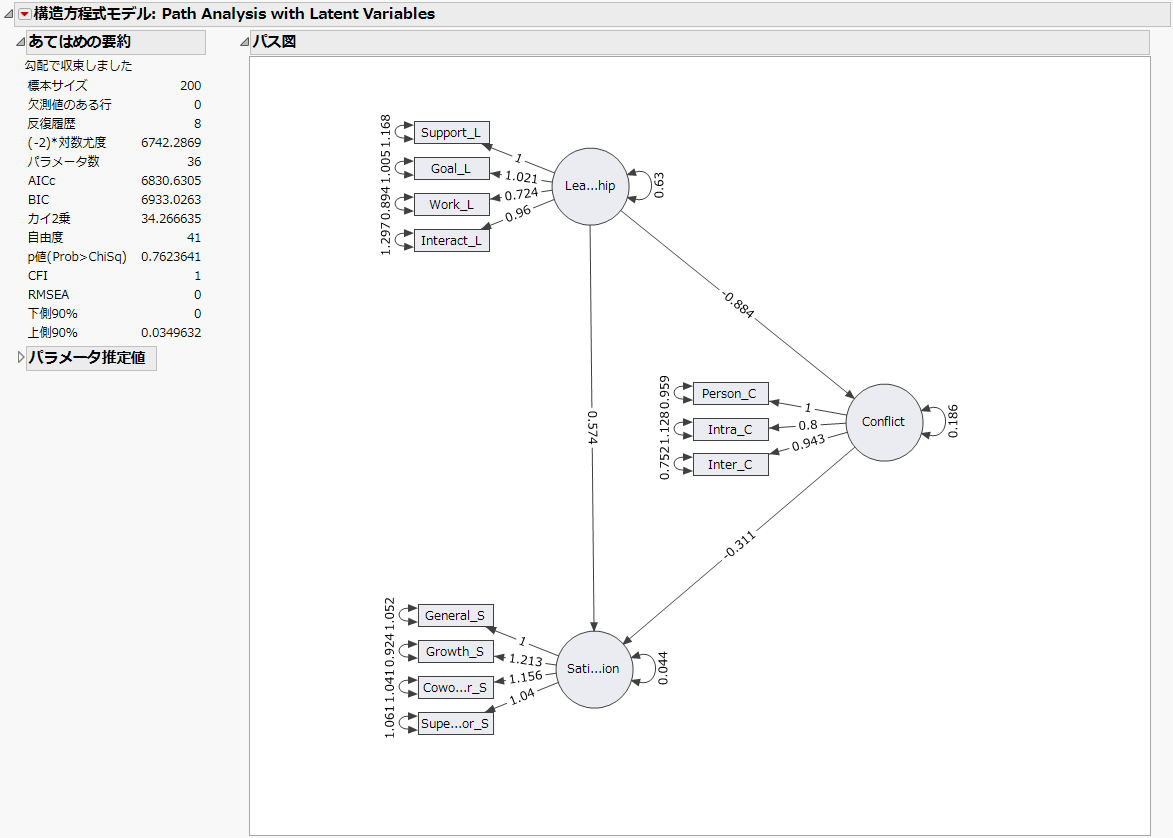
Task: Click the 上側90% value 0.0349632
Action: tap(171, 333)
